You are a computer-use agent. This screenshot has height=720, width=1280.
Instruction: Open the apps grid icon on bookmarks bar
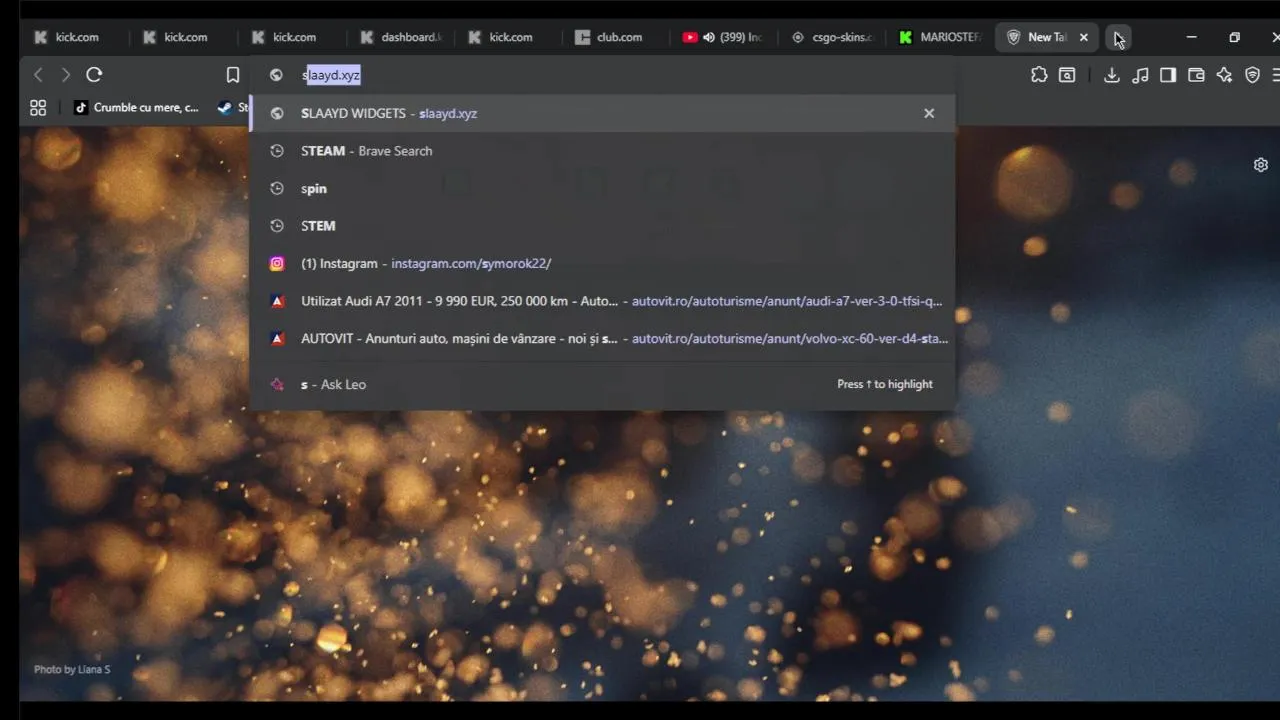[x=38, y=108]
